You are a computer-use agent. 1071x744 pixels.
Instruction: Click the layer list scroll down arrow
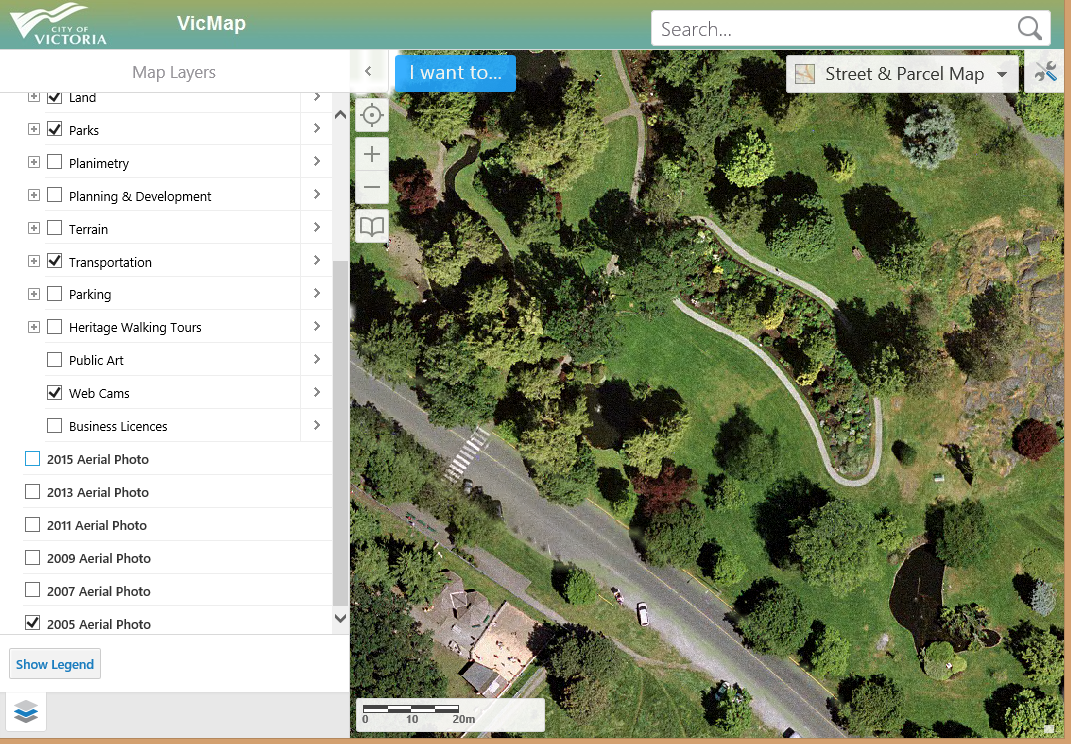(340, 618)
